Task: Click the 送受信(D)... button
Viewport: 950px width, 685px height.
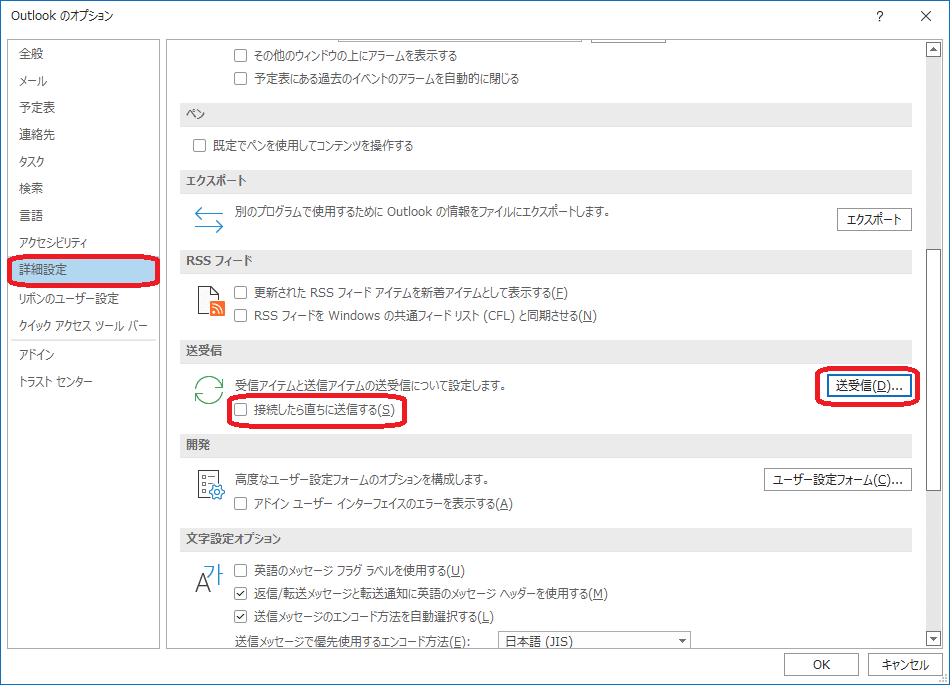Action: coord(869,386)
